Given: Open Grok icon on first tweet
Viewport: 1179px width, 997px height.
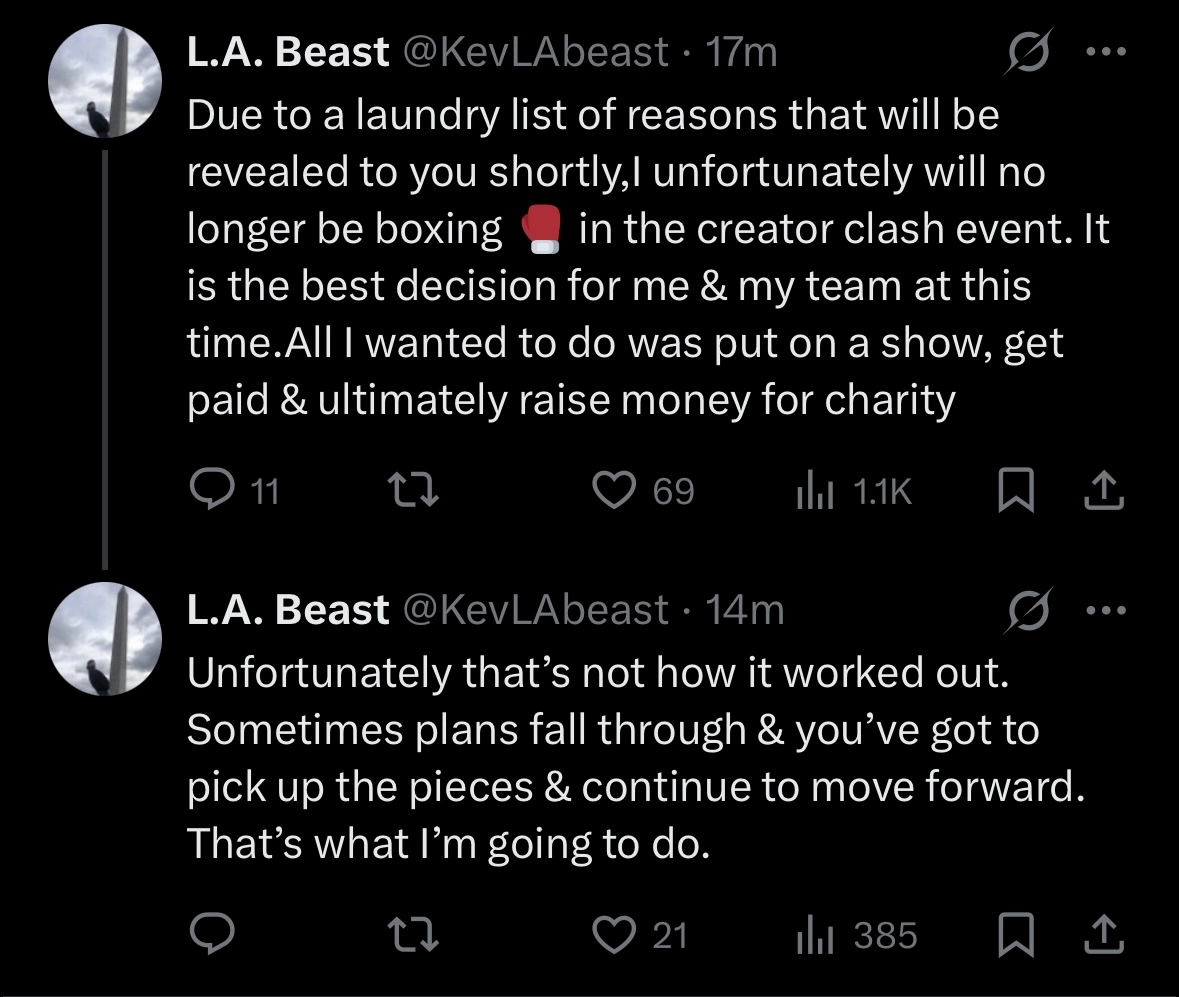Looking at the screenshot, I should click(x=1029, y=52).
